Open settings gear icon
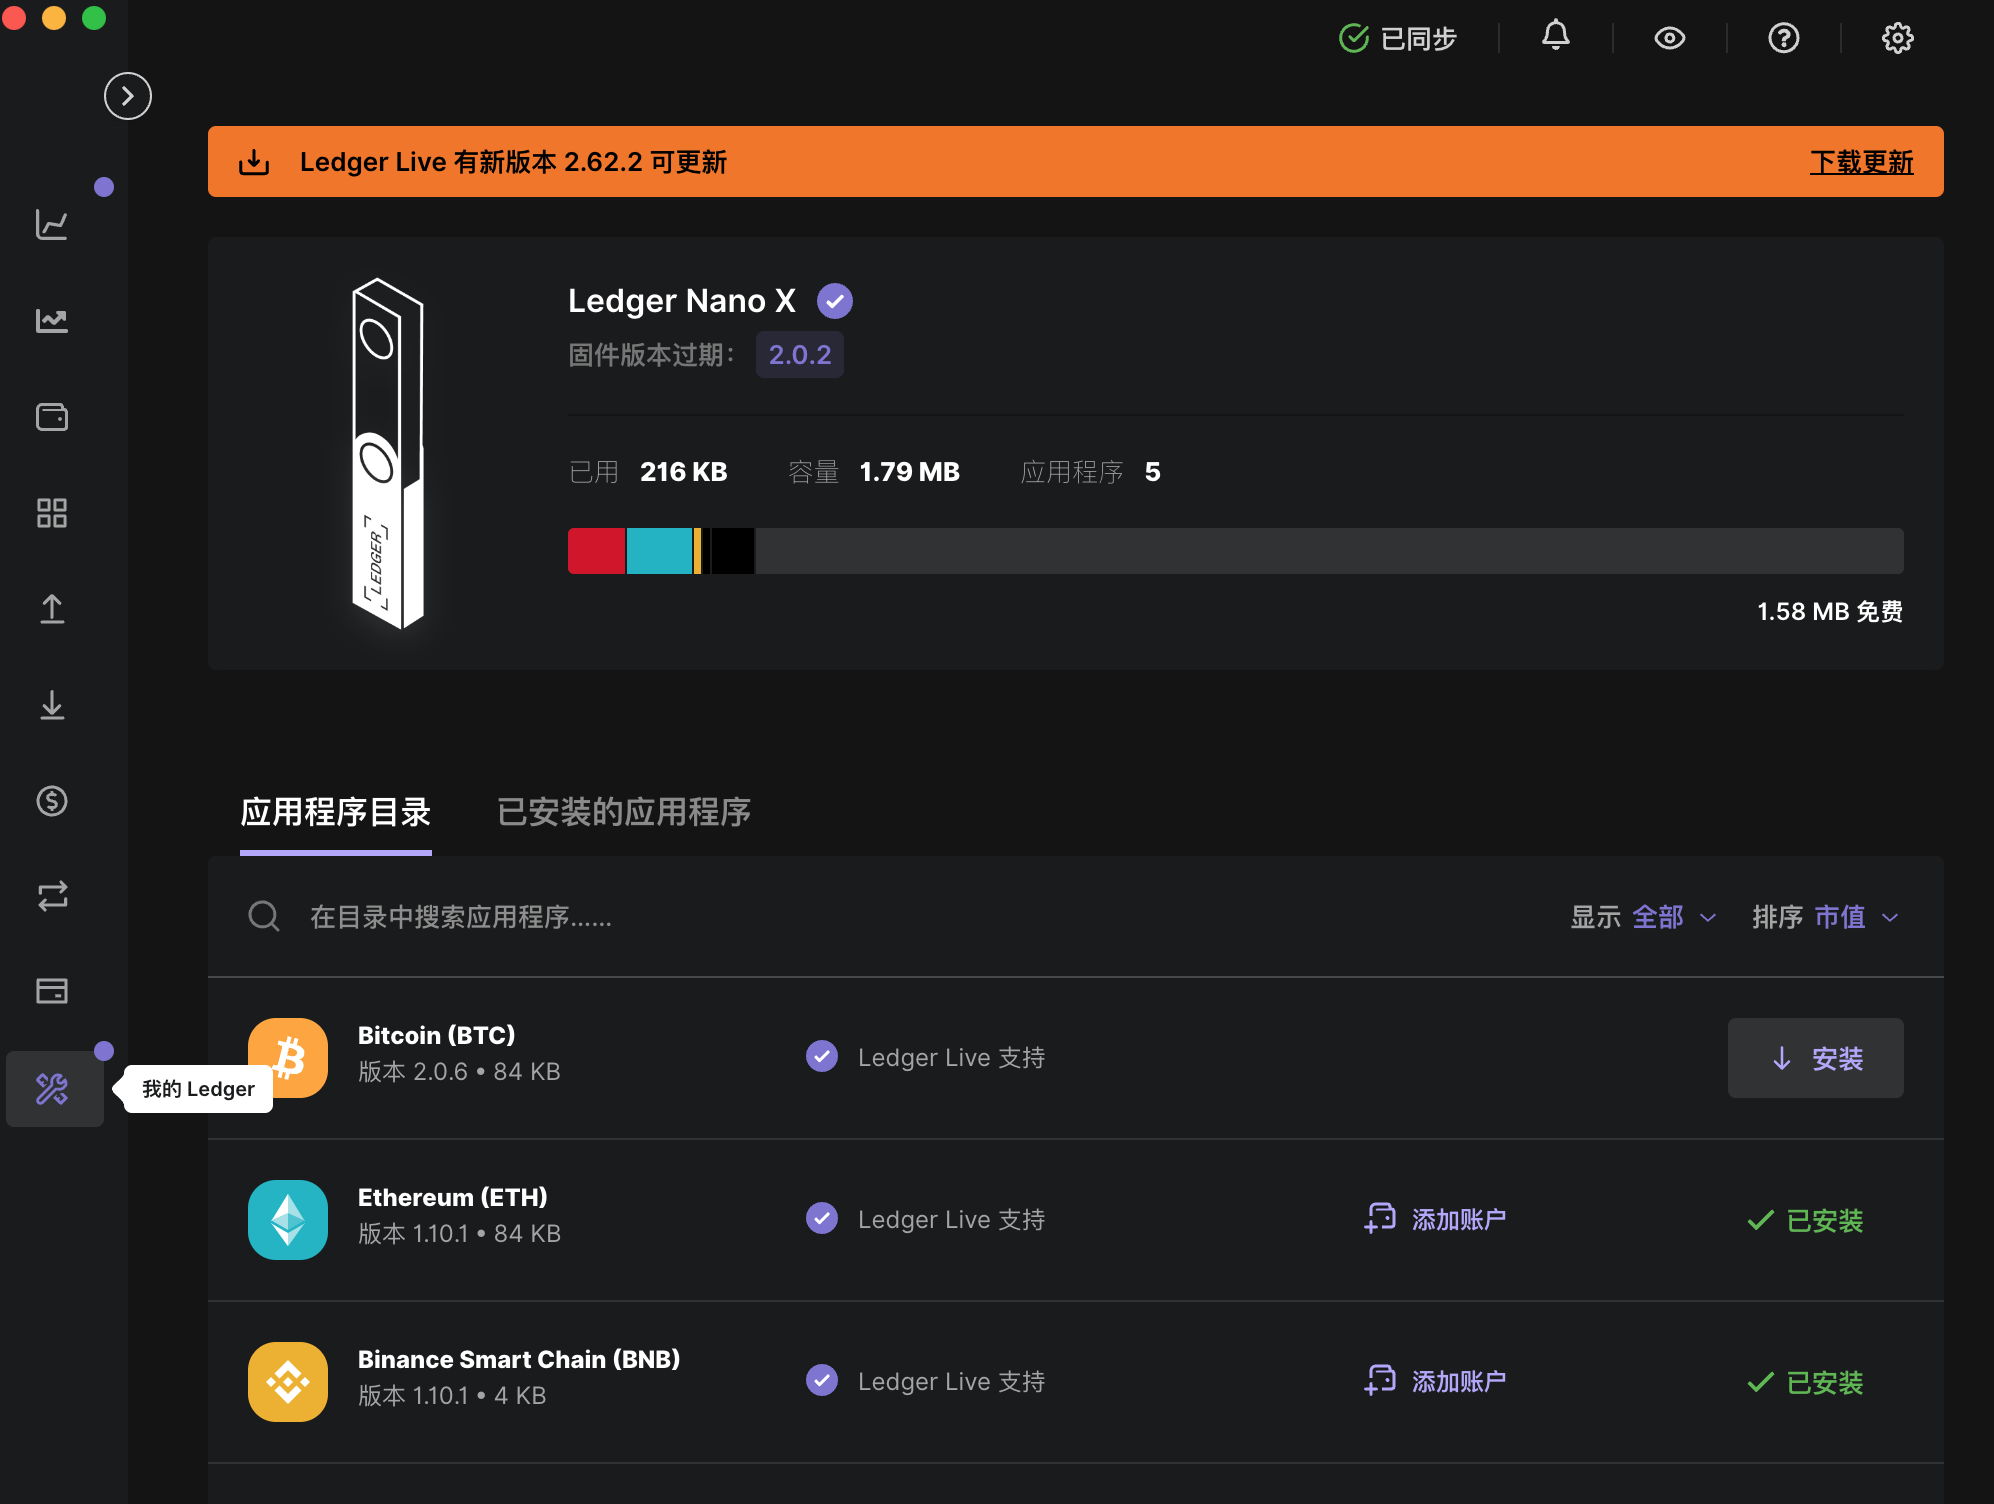The height and width of the screenshot is (1504, 1994). point(1897,38)
